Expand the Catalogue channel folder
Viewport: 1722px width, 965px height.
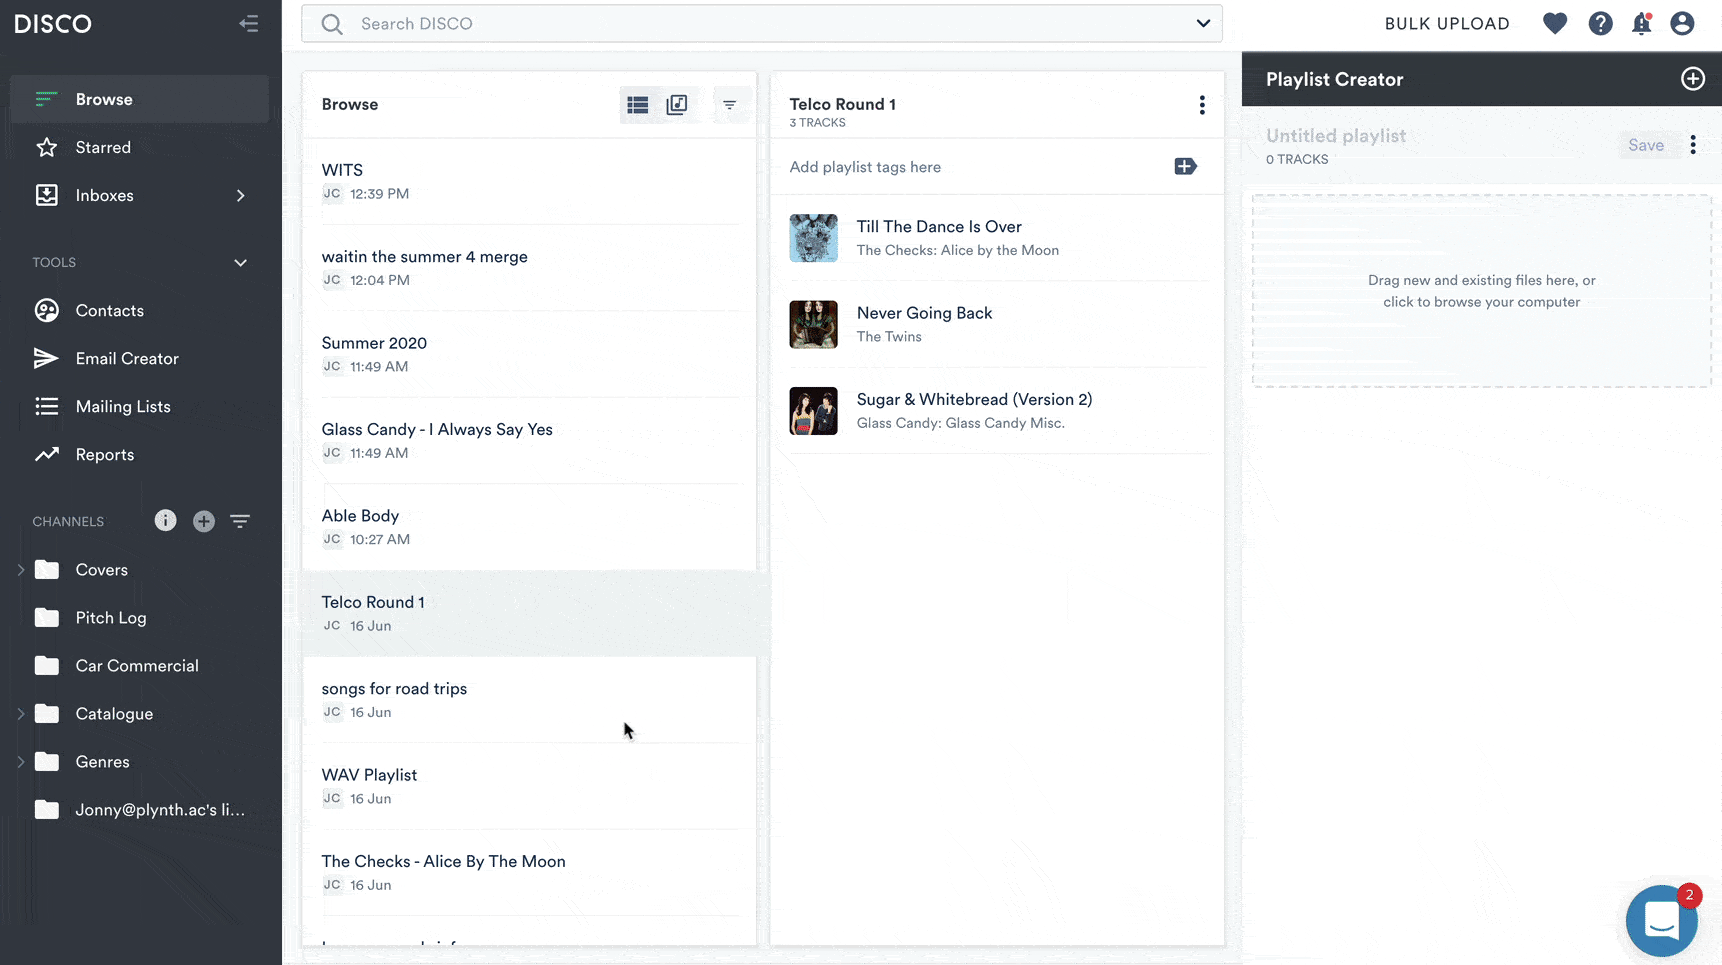coord(20,713)
